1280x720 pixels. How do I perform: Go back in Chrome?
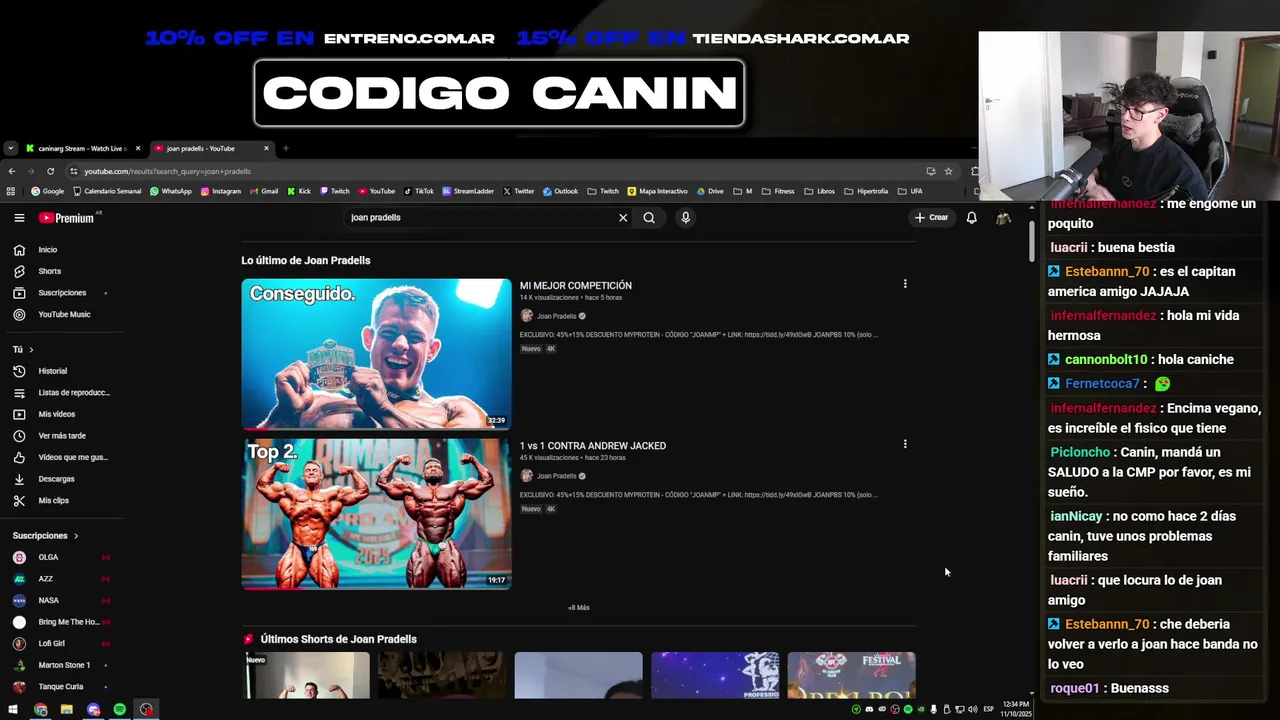click(11, 171)
